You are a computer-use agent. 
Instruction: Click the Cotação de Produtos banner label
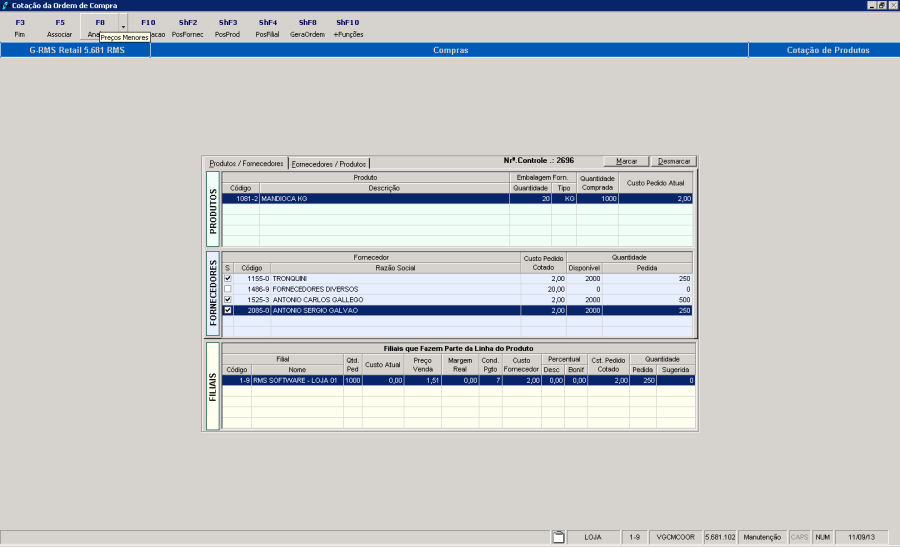[x=828, y=50]
